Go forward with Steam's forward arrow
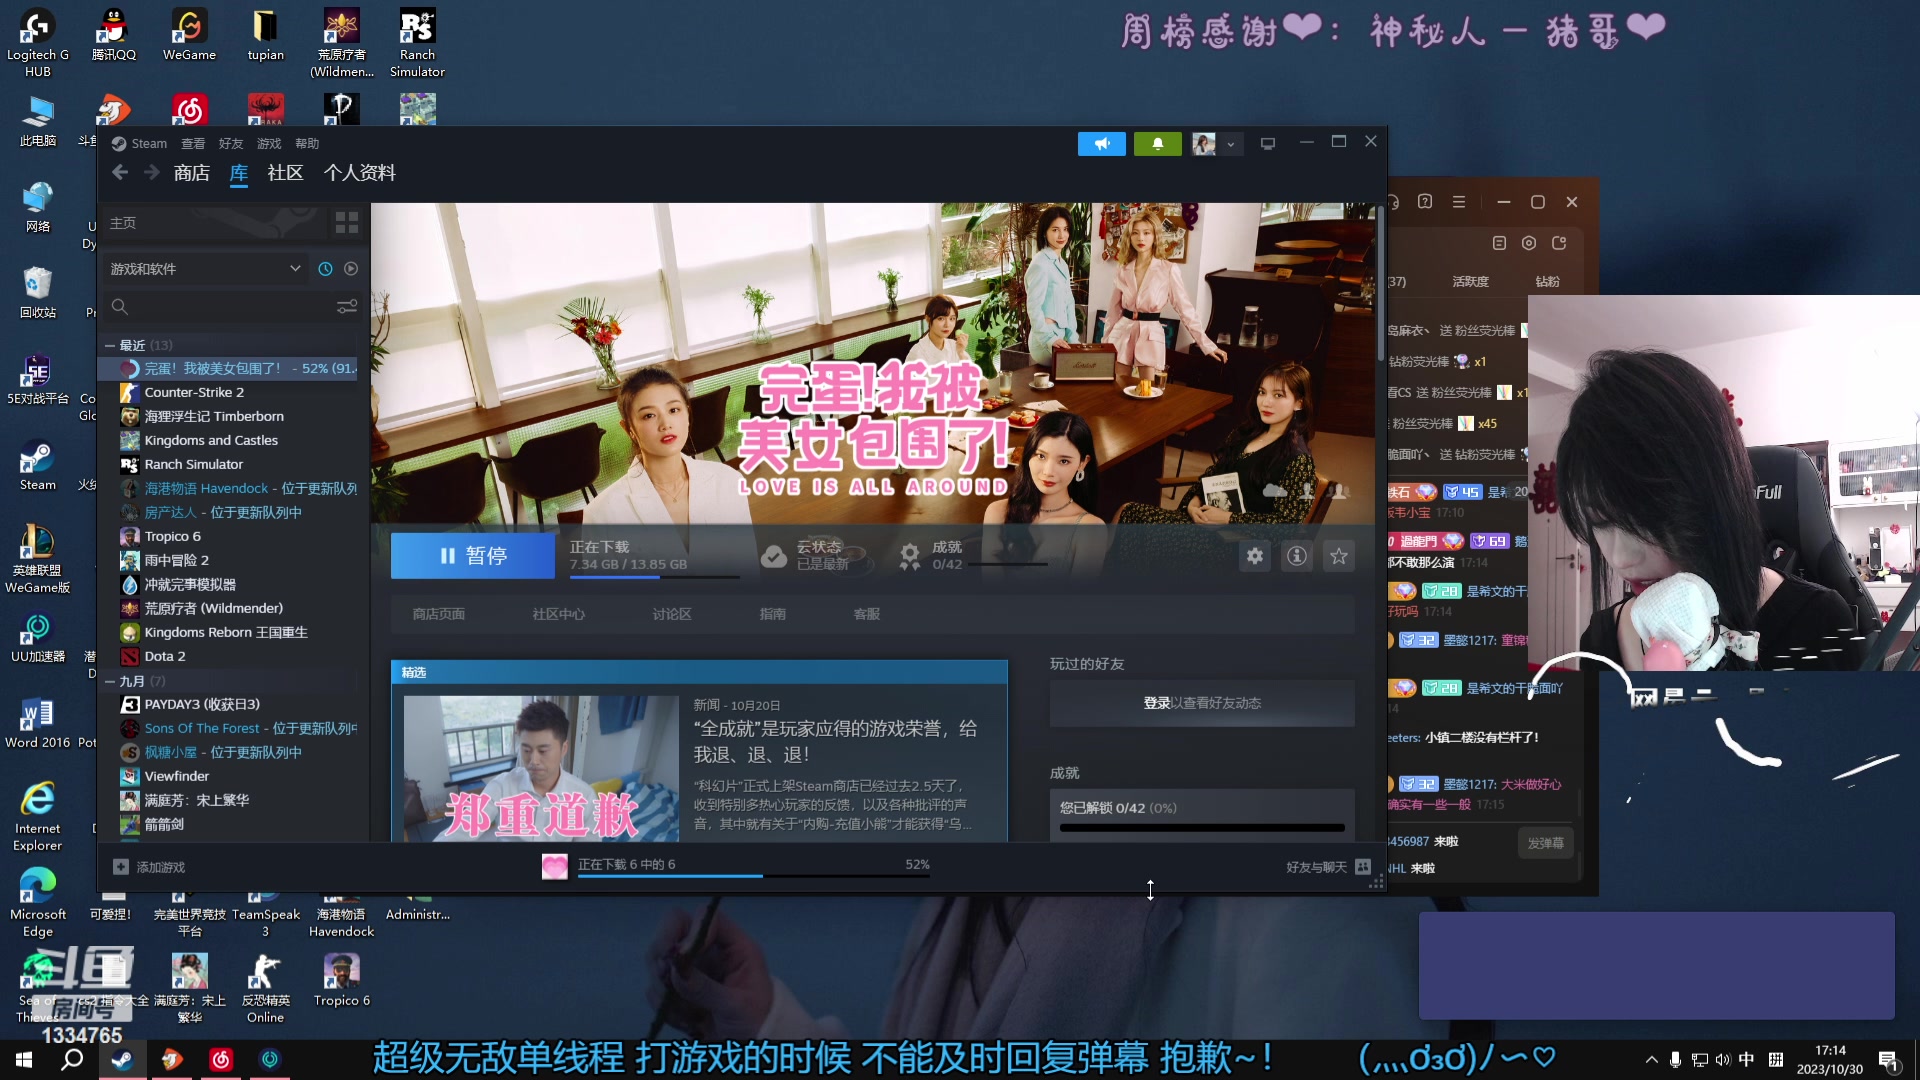The width and height of the screenshot is (1920, 1080). pos(151,173)
